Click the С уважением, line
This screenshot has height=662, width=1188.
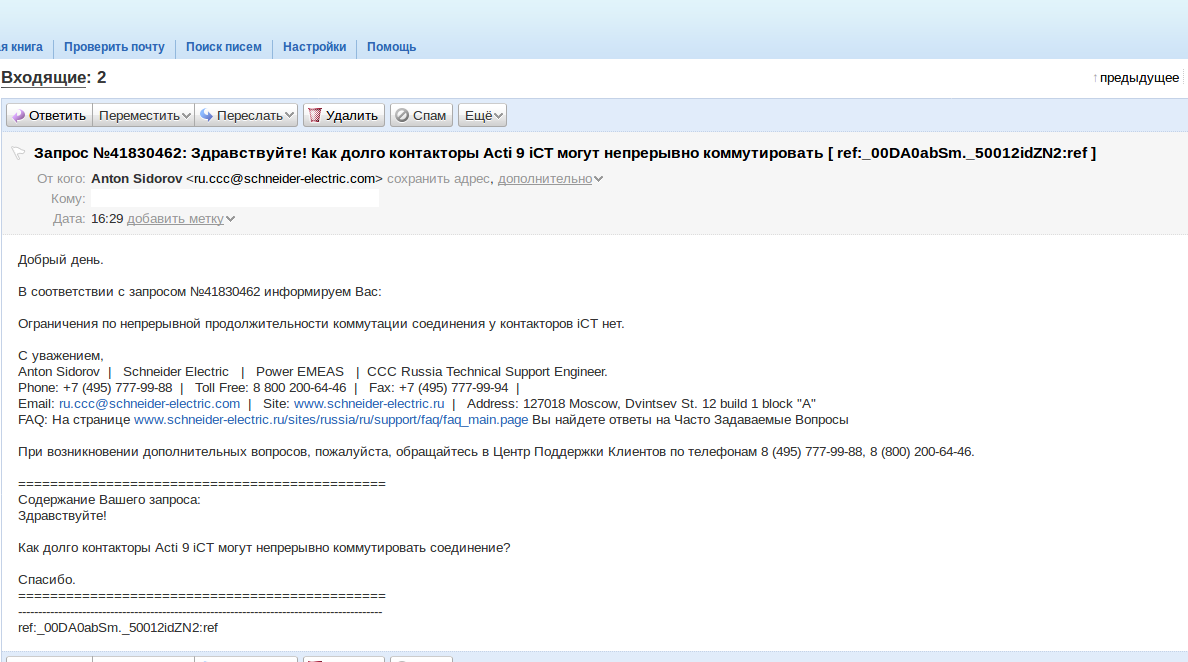(61, 356)
